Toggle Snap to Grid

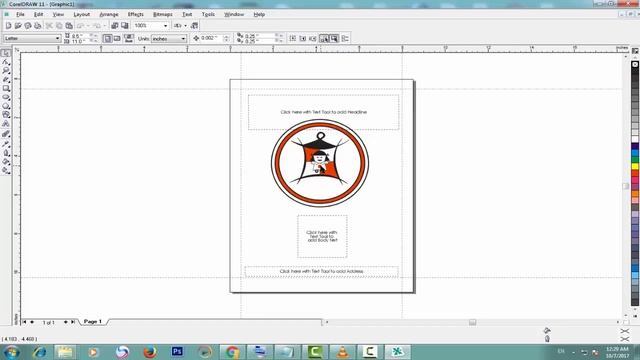[x=293, y=38]
